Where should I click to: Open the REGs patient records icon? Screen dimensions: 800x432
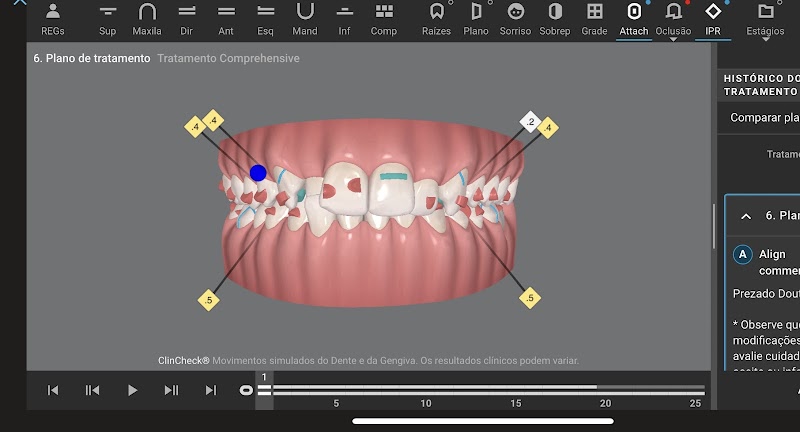53,18
